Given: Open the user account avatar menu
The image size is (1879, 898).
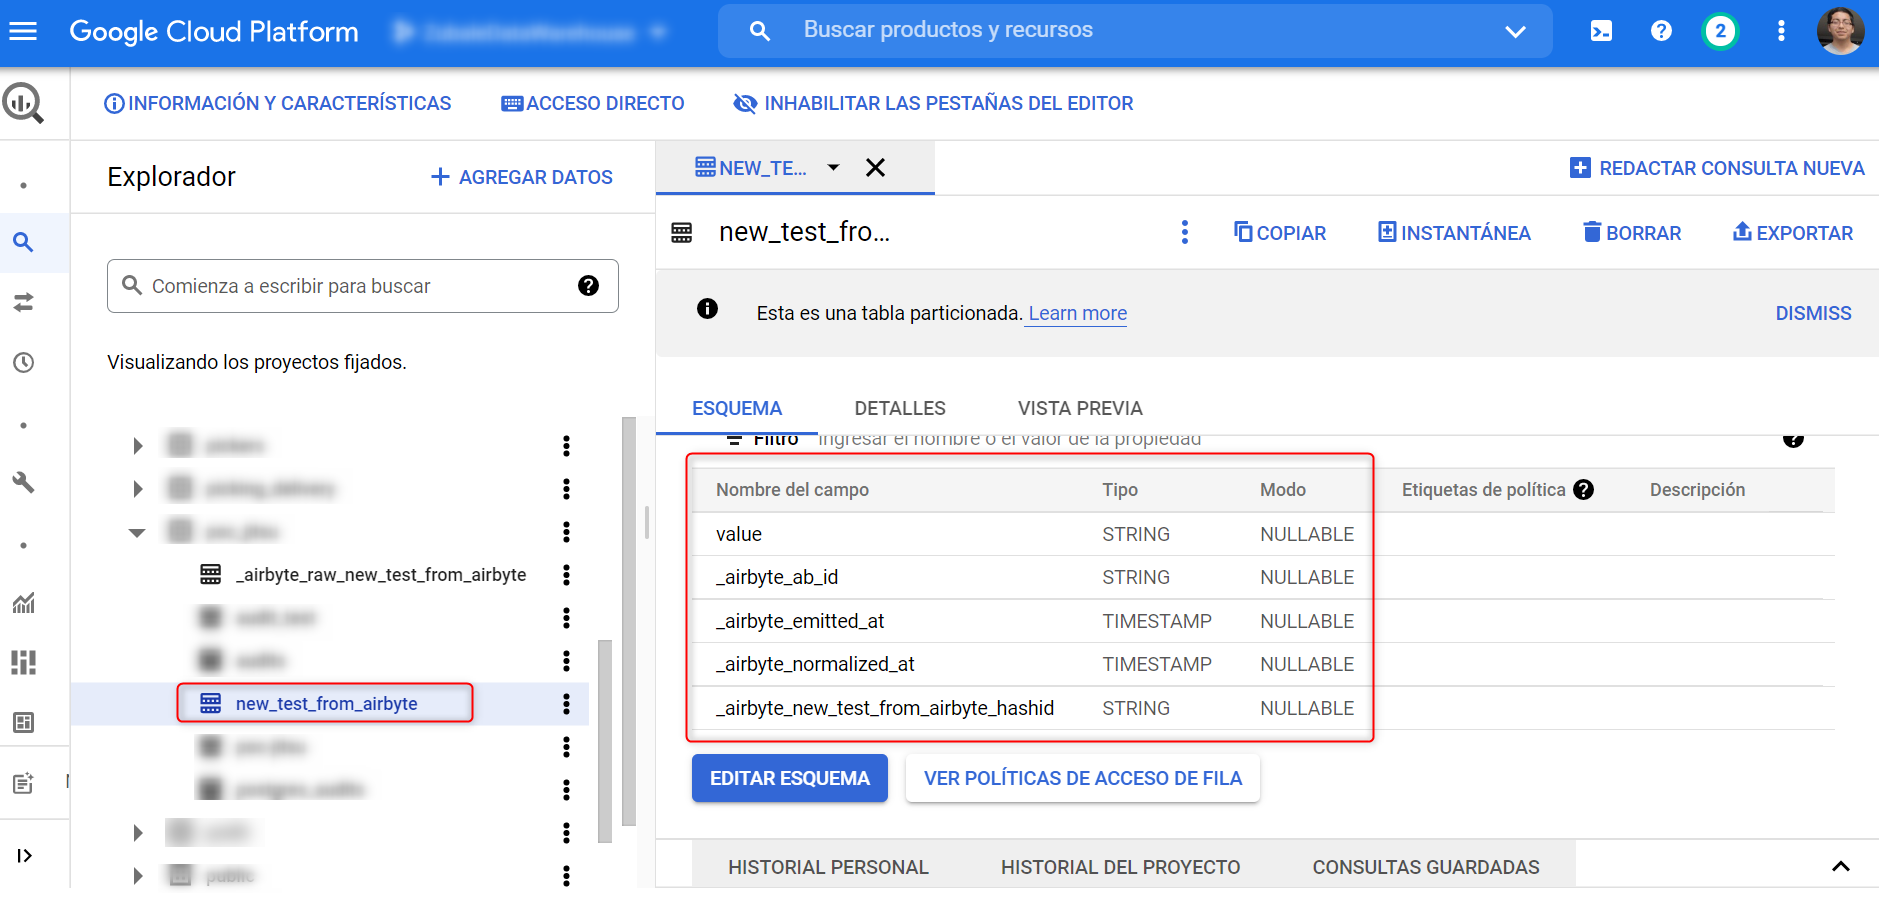Looking at the screenshot, I should [1840, 31].
